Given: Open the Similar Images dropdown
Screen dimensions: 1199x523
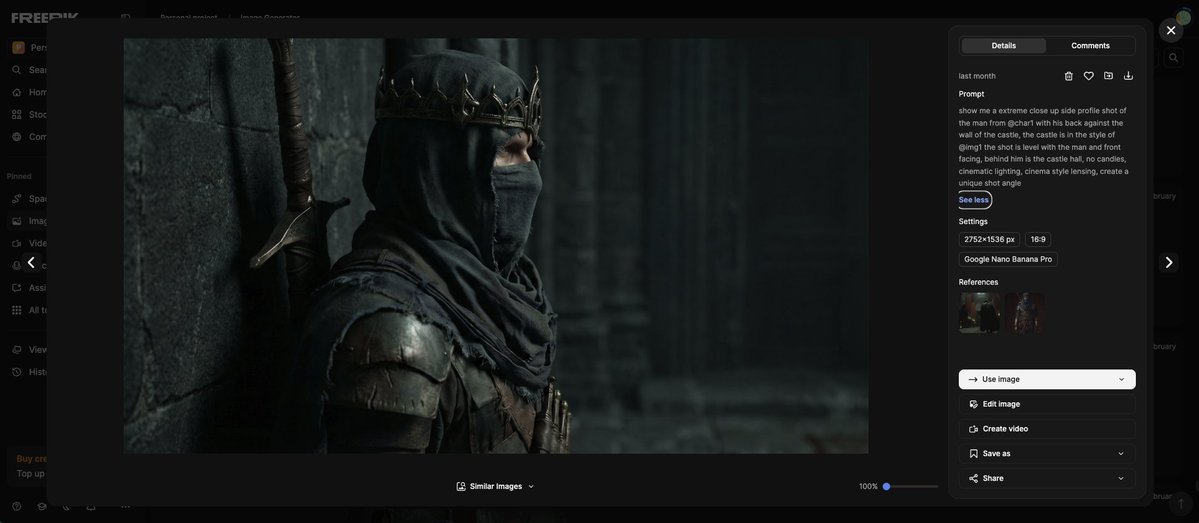Looking at the screenshot, I should [496, 486].
